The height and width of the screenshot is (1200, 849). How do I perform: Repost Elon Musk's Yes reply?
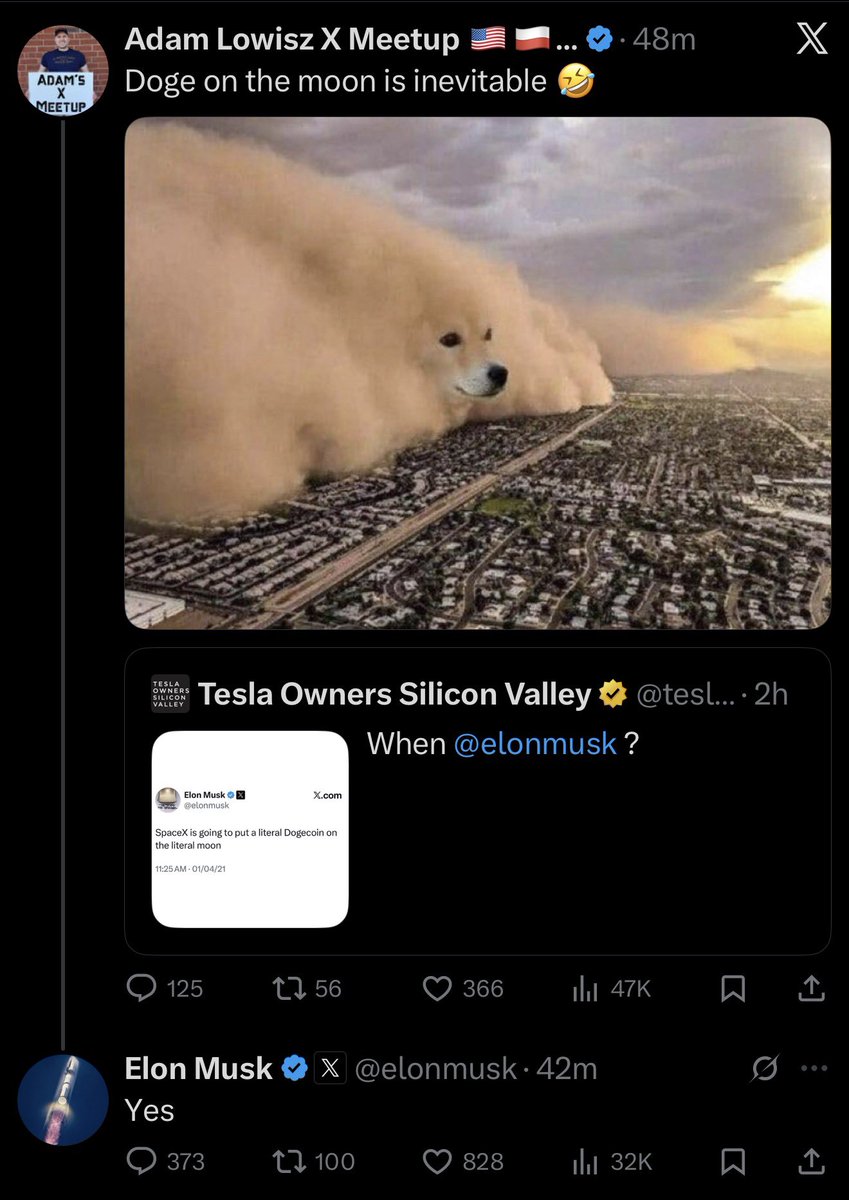pyautogui.click(x=288, y=1161)
